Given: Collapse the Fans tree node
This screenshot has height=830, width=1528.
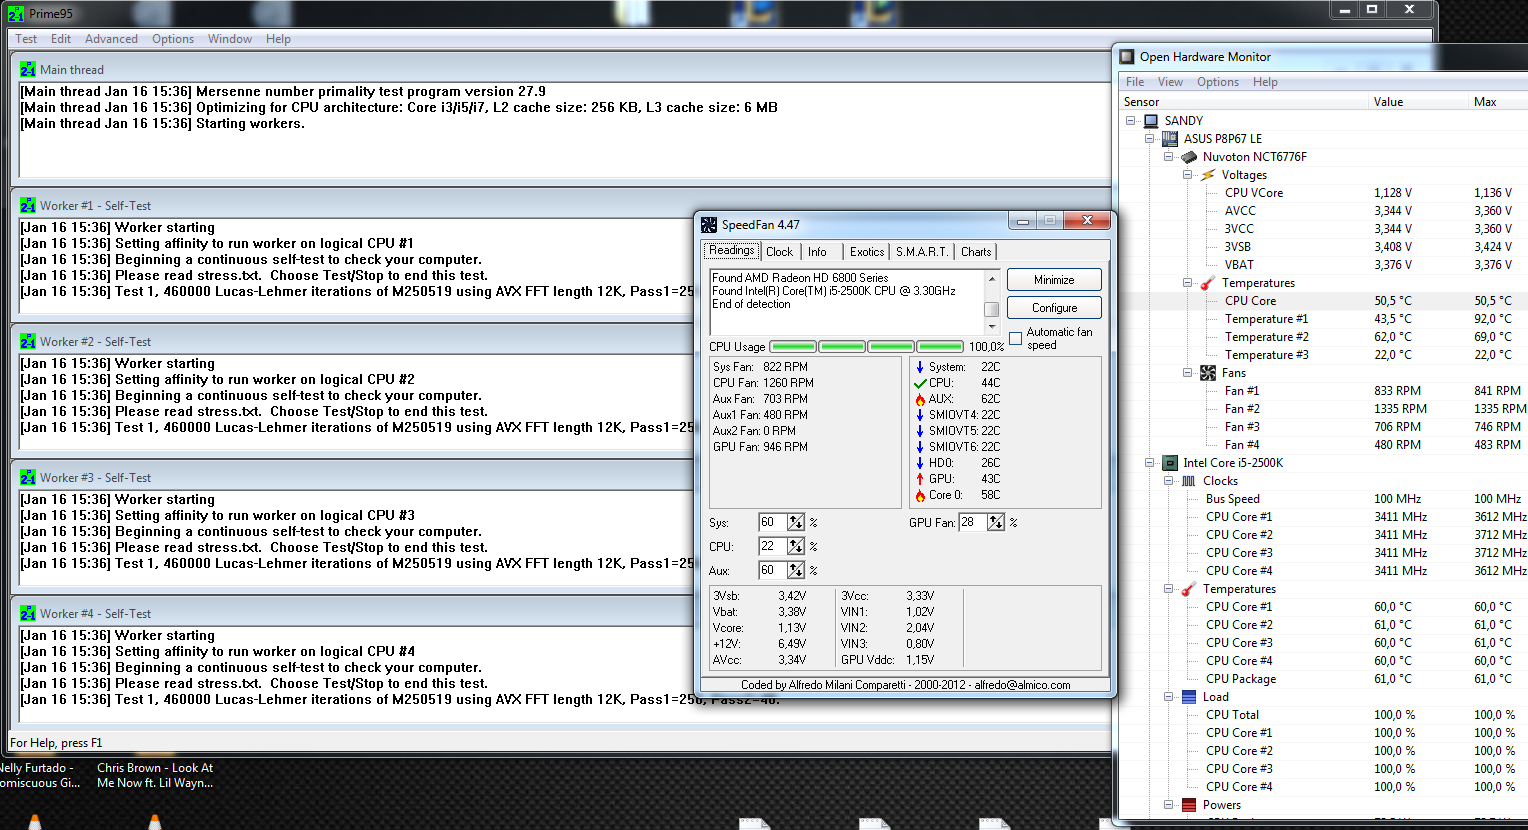Looking at the screenshot, I should click(1187, 372).
